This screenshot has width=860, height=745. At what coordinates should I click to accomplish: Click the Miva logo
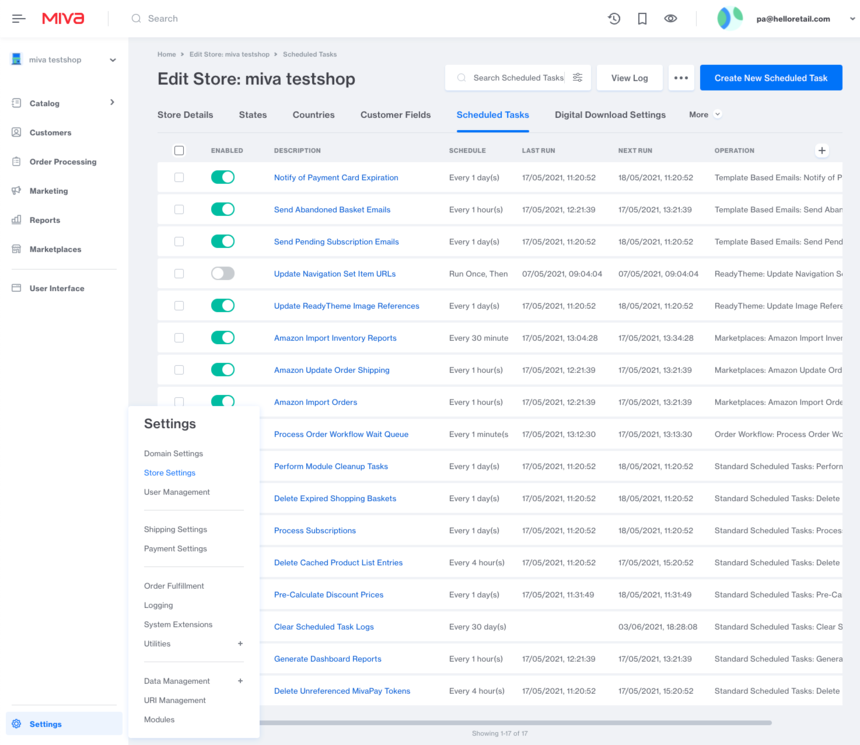pos(63,19)
